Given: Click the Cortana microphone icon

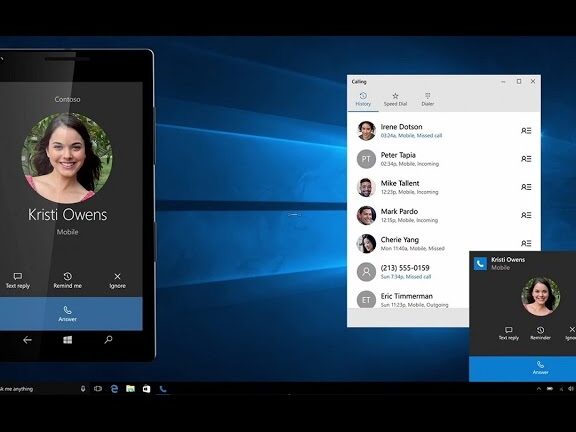Looking at the screenshot, I should point(83,388).
